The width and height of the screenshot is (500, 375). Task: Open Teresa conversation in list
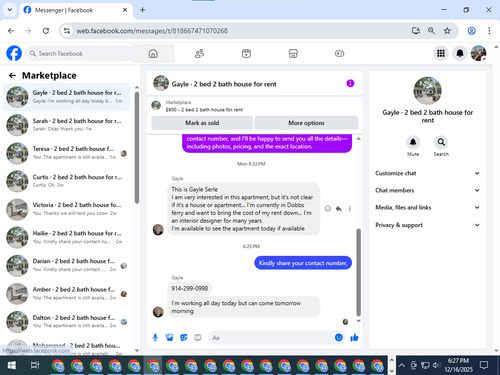(x=66, y=153)
